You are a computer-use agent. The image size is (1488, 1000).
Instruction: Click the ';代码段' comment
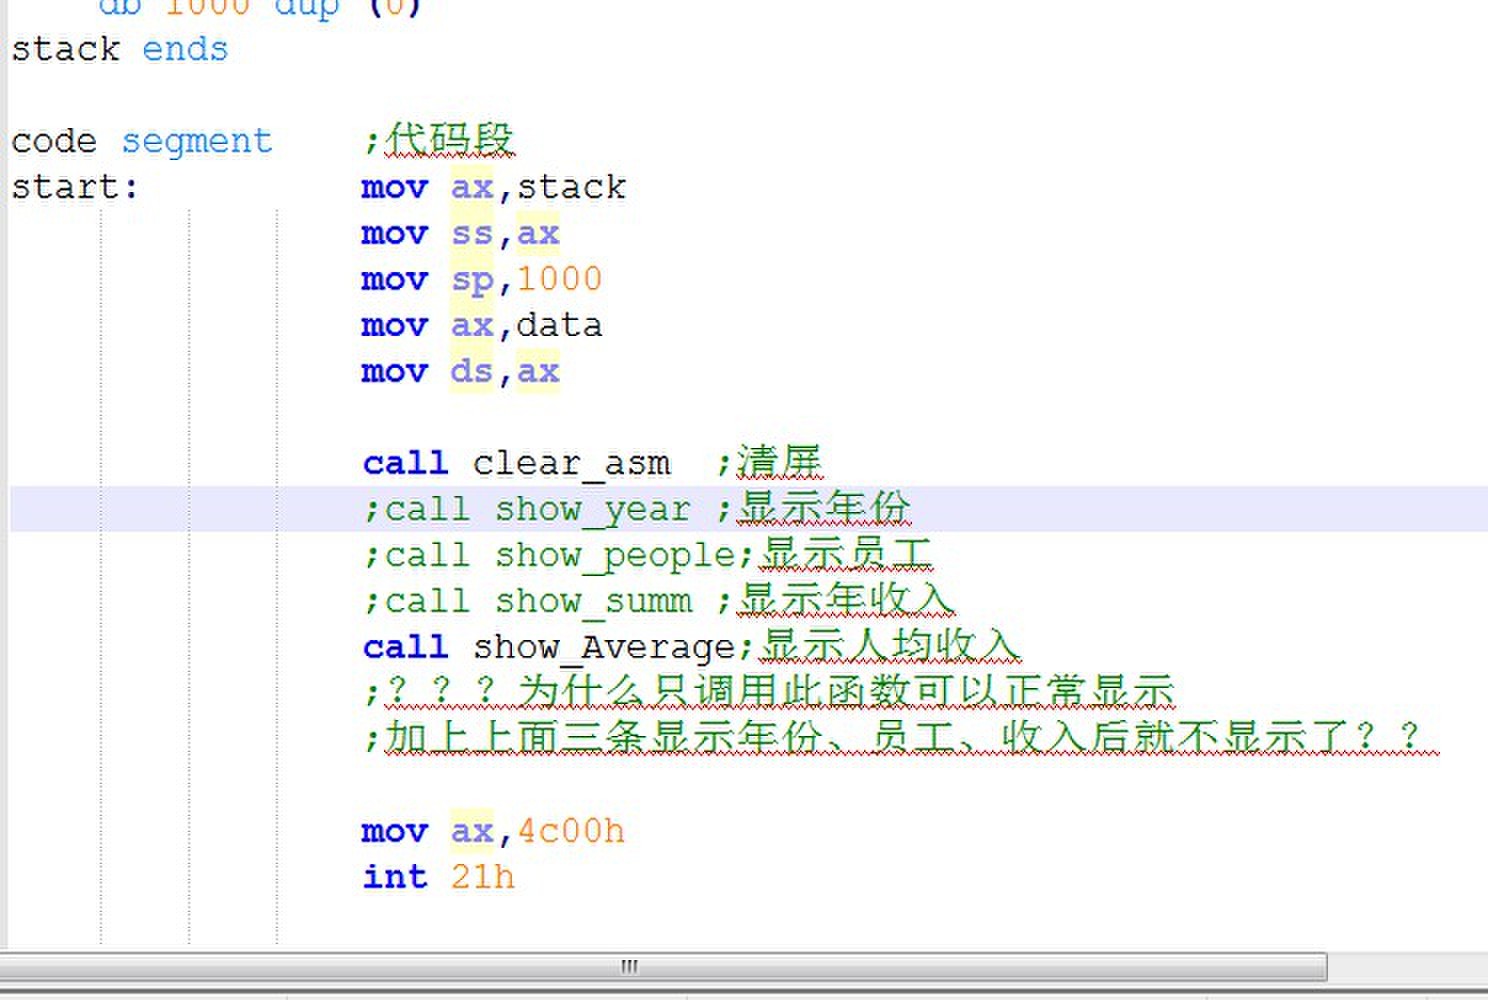coord(438,141)
